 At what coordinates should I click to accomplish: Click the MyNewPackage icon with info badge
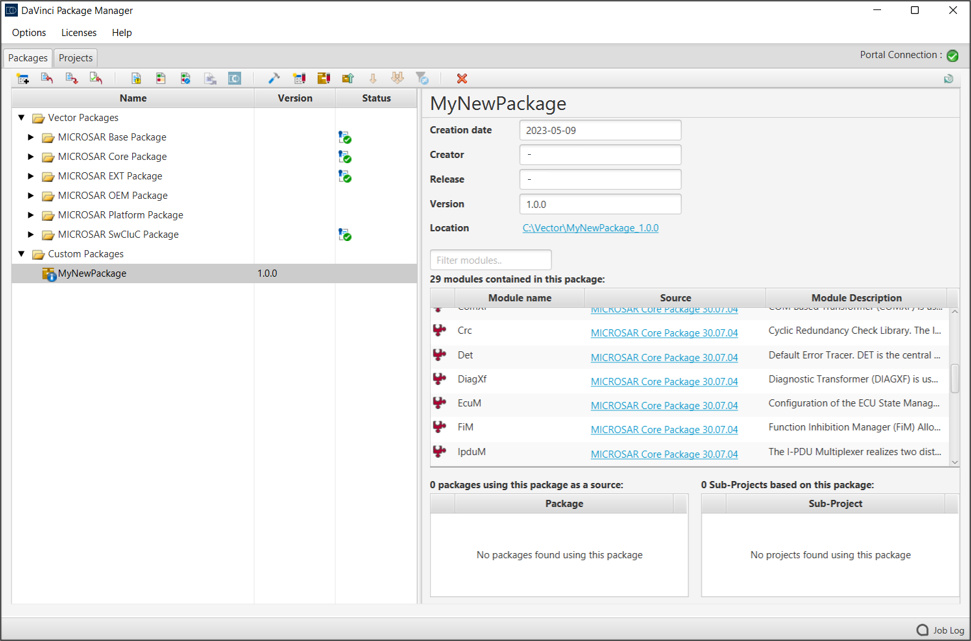coord(49,274)
